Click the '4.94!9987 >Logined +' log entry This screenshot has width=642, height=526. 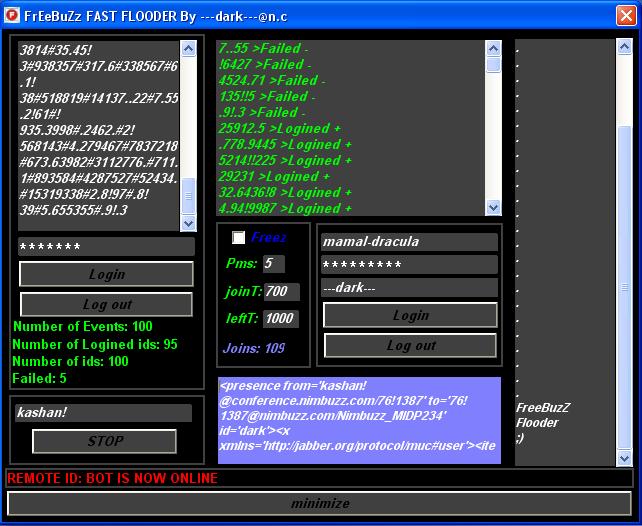pos(285,209)
